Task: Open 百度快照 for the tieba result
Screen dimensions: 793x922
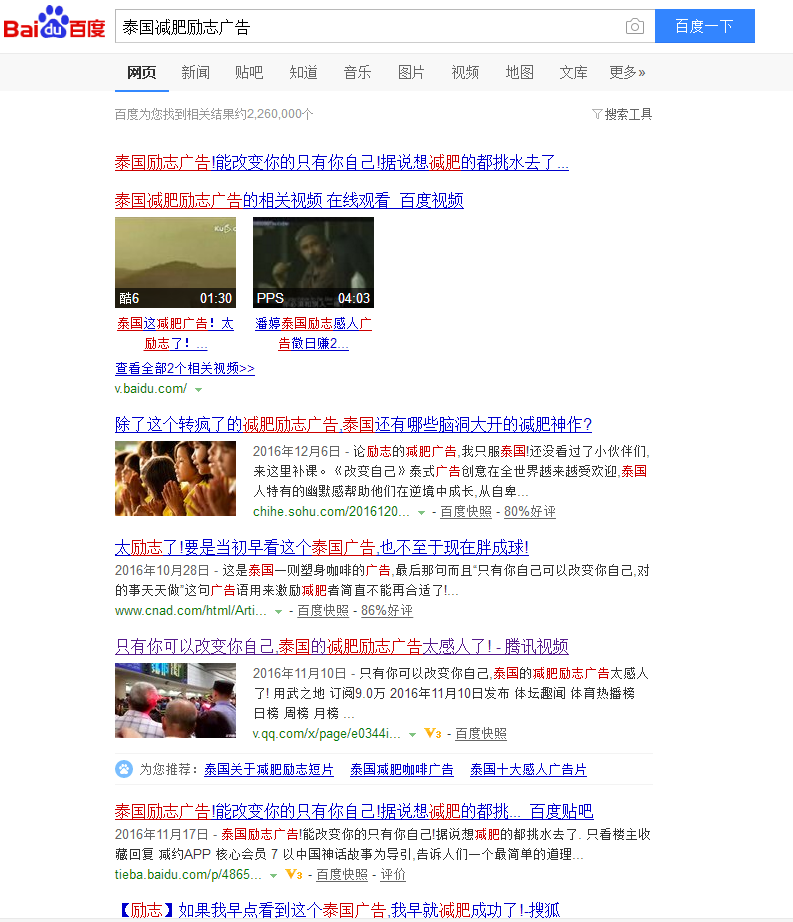Action: [342, 874]
